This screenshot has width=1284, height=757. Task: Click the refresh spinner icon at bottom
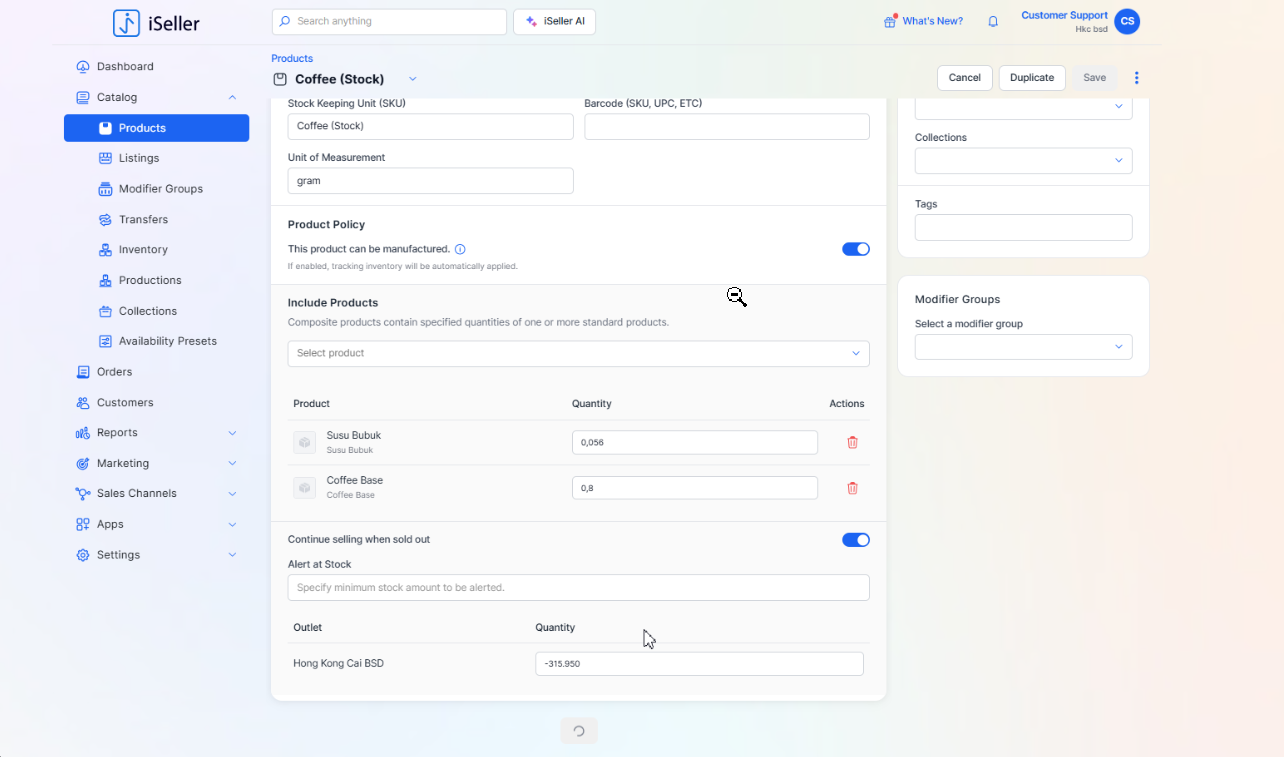[578, 731]
